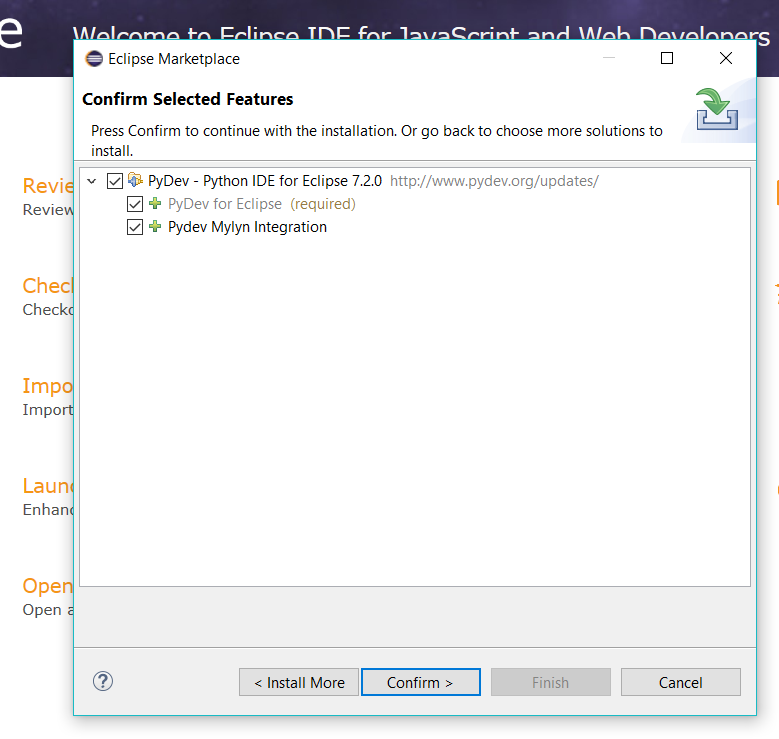
Task: Toggle the PyDev for Eclipse (required) checkbox
Action: pos(135,204)
